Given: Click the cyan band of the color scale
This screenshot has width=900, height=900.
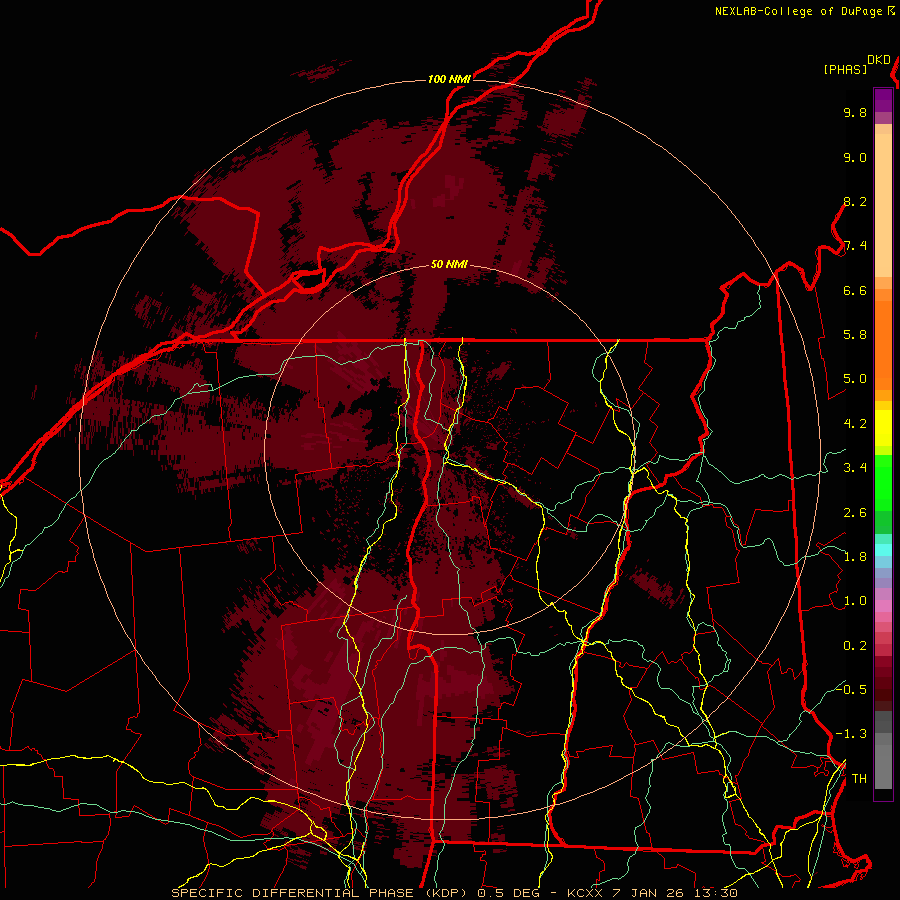Looking at the screenshot, I should (883, 550).
